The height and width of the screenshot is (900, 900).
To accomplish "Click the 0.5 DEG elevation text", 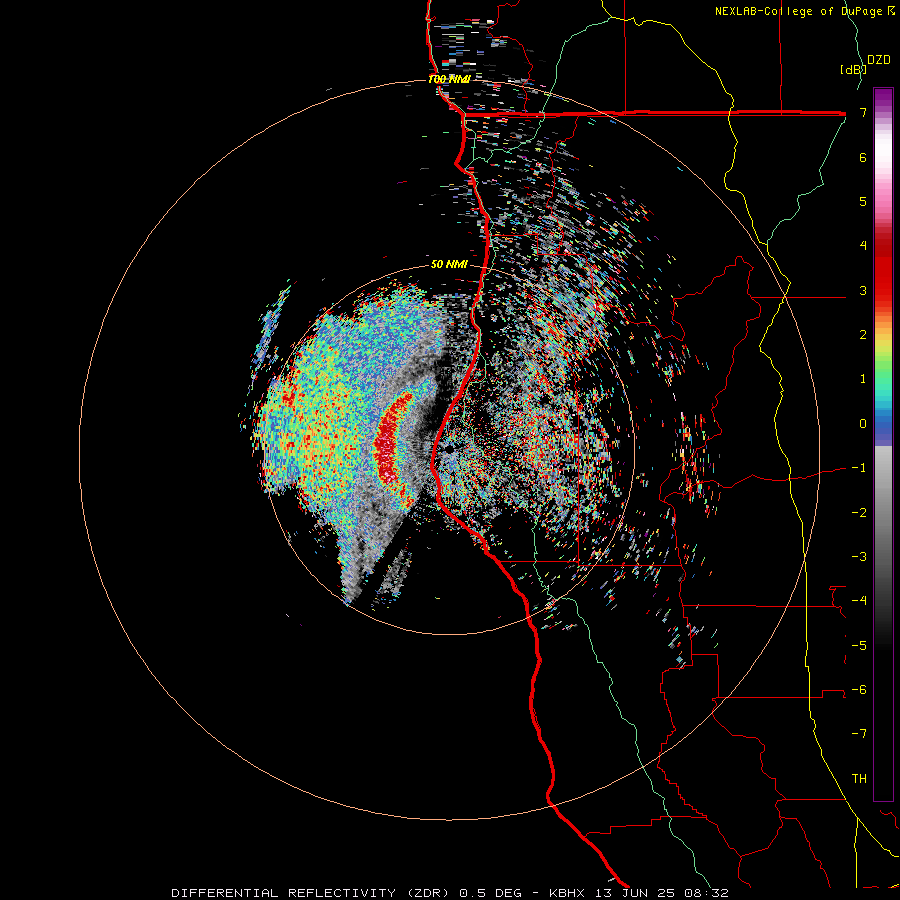I will pyautogui.click(x=491, y=893).
